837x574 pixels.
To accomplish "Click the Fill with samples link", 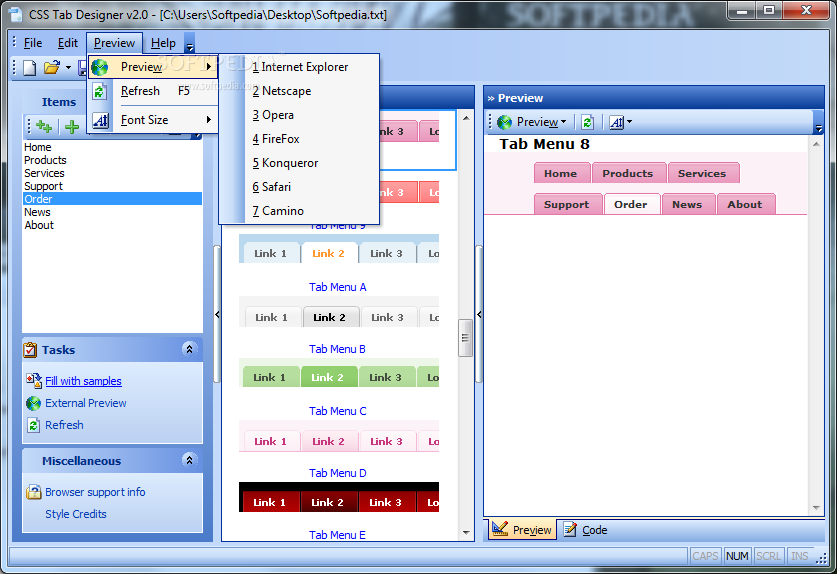I will (83, 381).
